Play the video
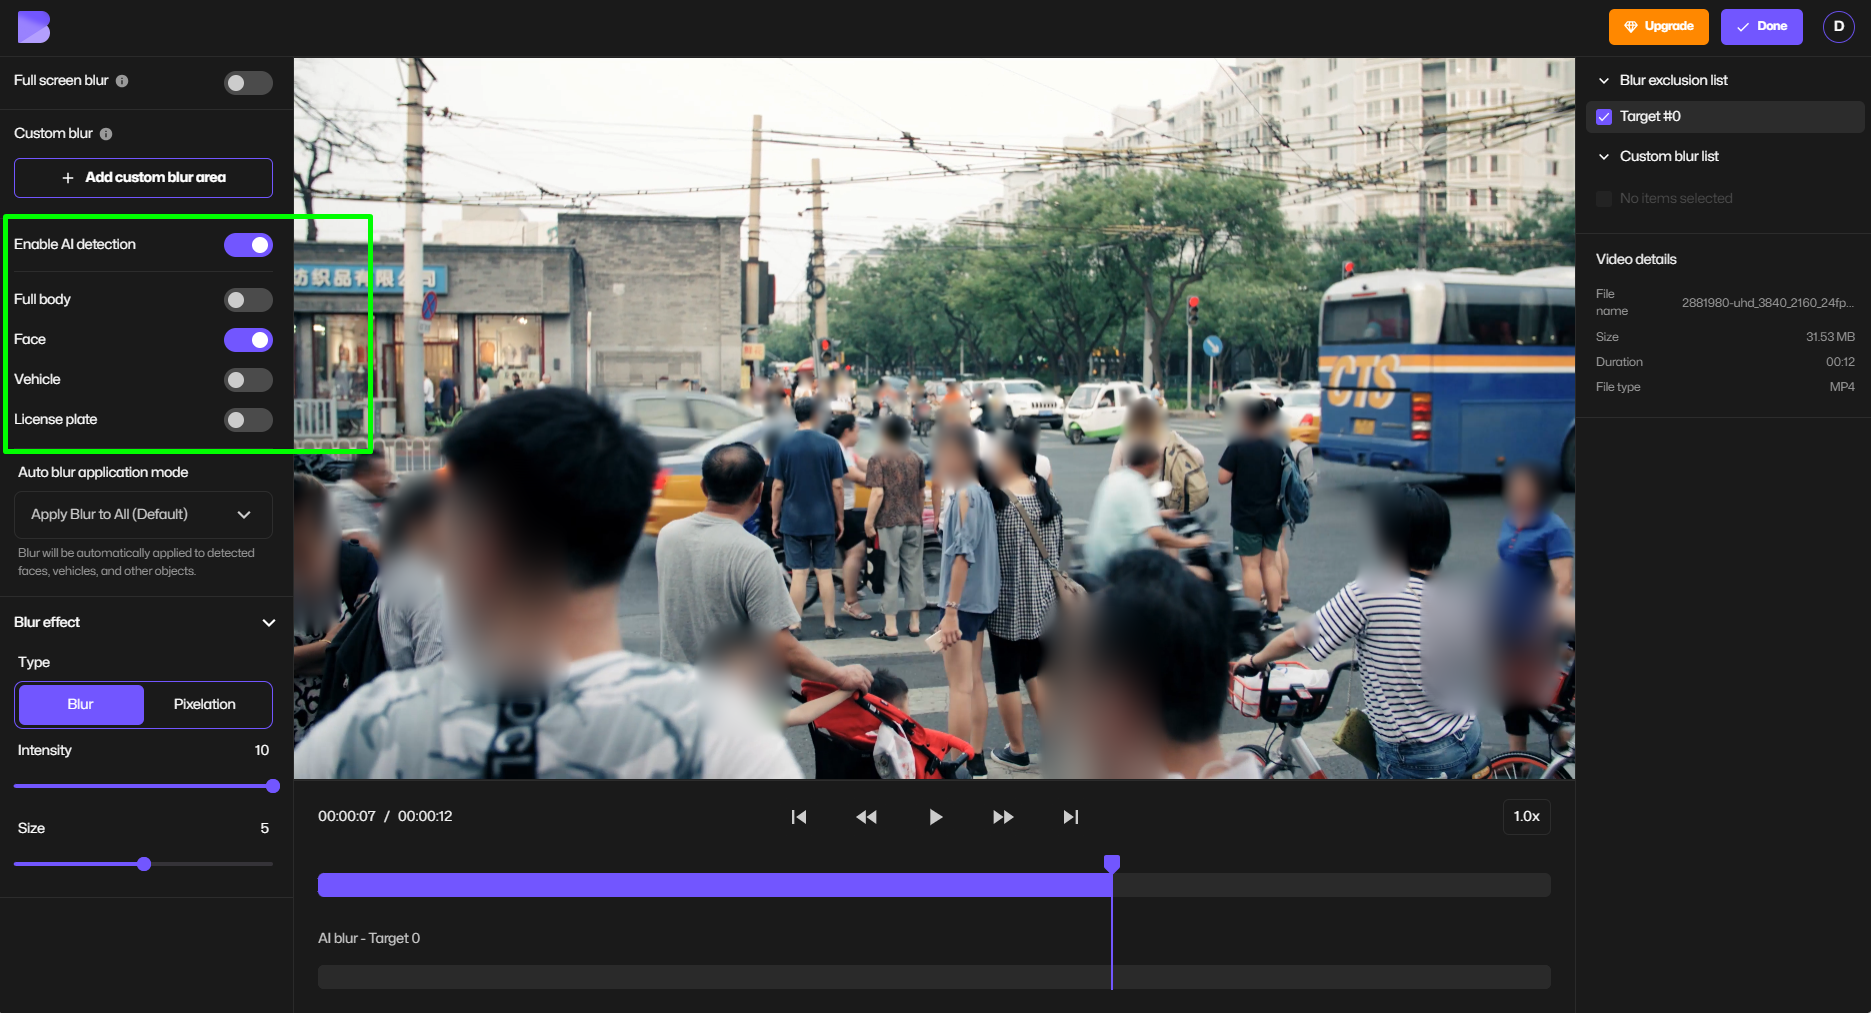1871x1013 pixels. tap(934, 816)
